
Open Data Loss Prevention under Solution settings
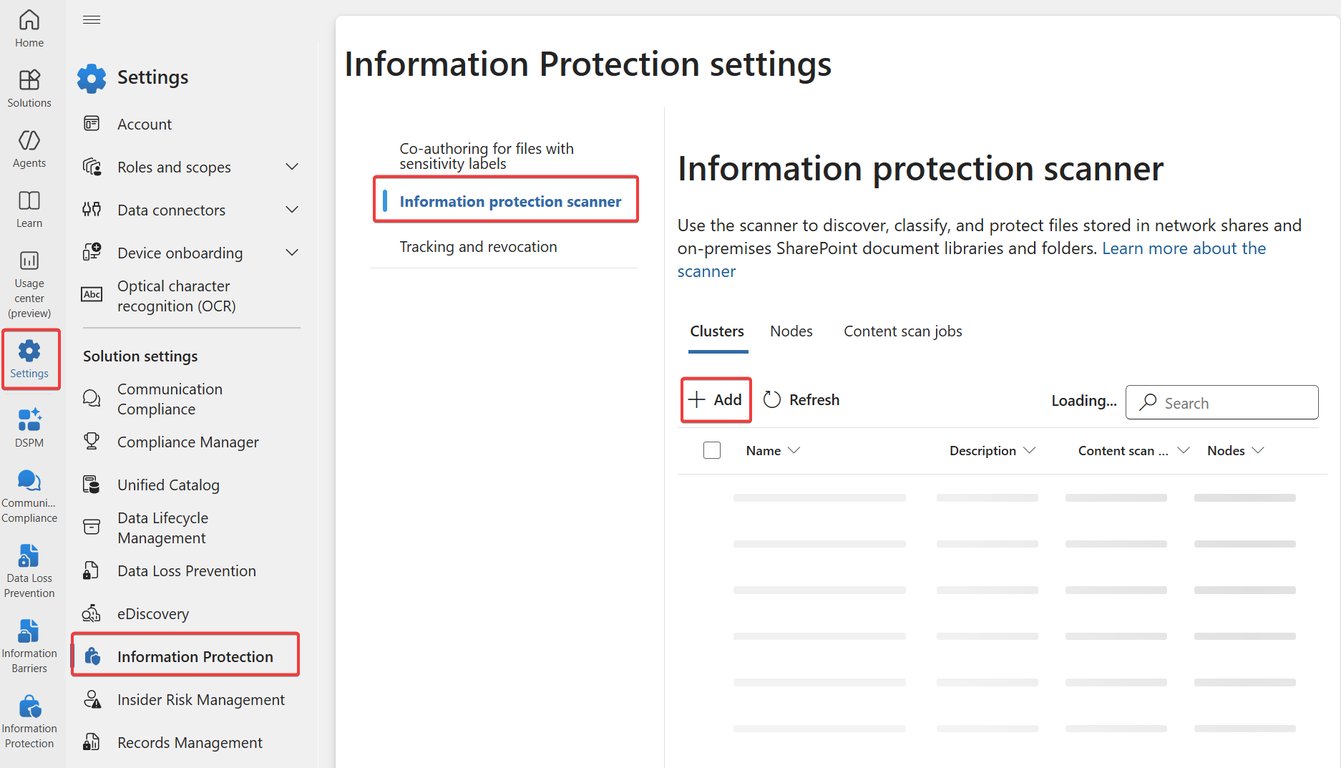pos(186,571)
